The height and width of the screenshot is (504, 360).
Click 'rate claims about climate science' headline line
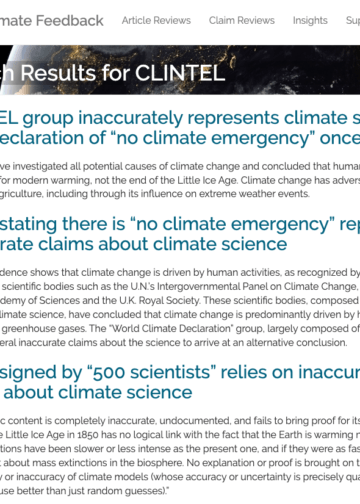click(143, 244)
